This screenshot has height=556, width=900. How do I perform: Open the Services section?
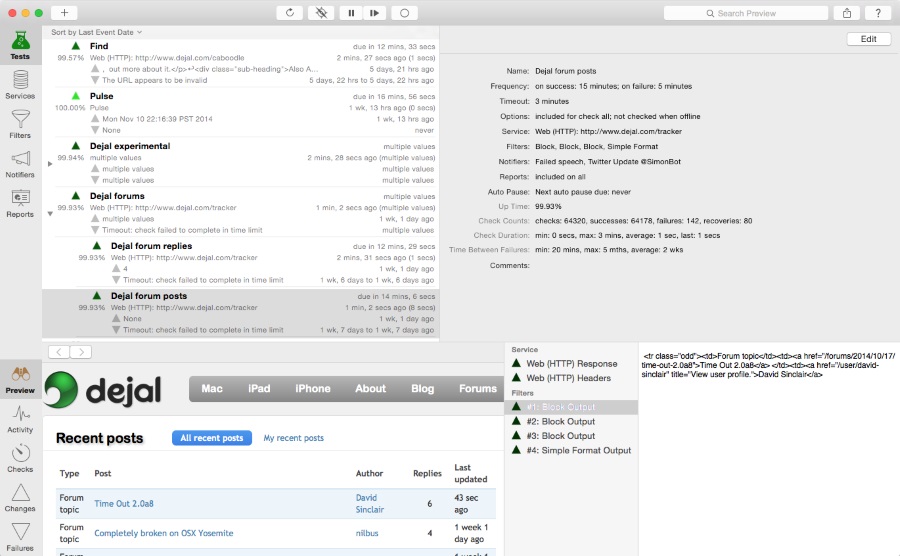[20, 84]
